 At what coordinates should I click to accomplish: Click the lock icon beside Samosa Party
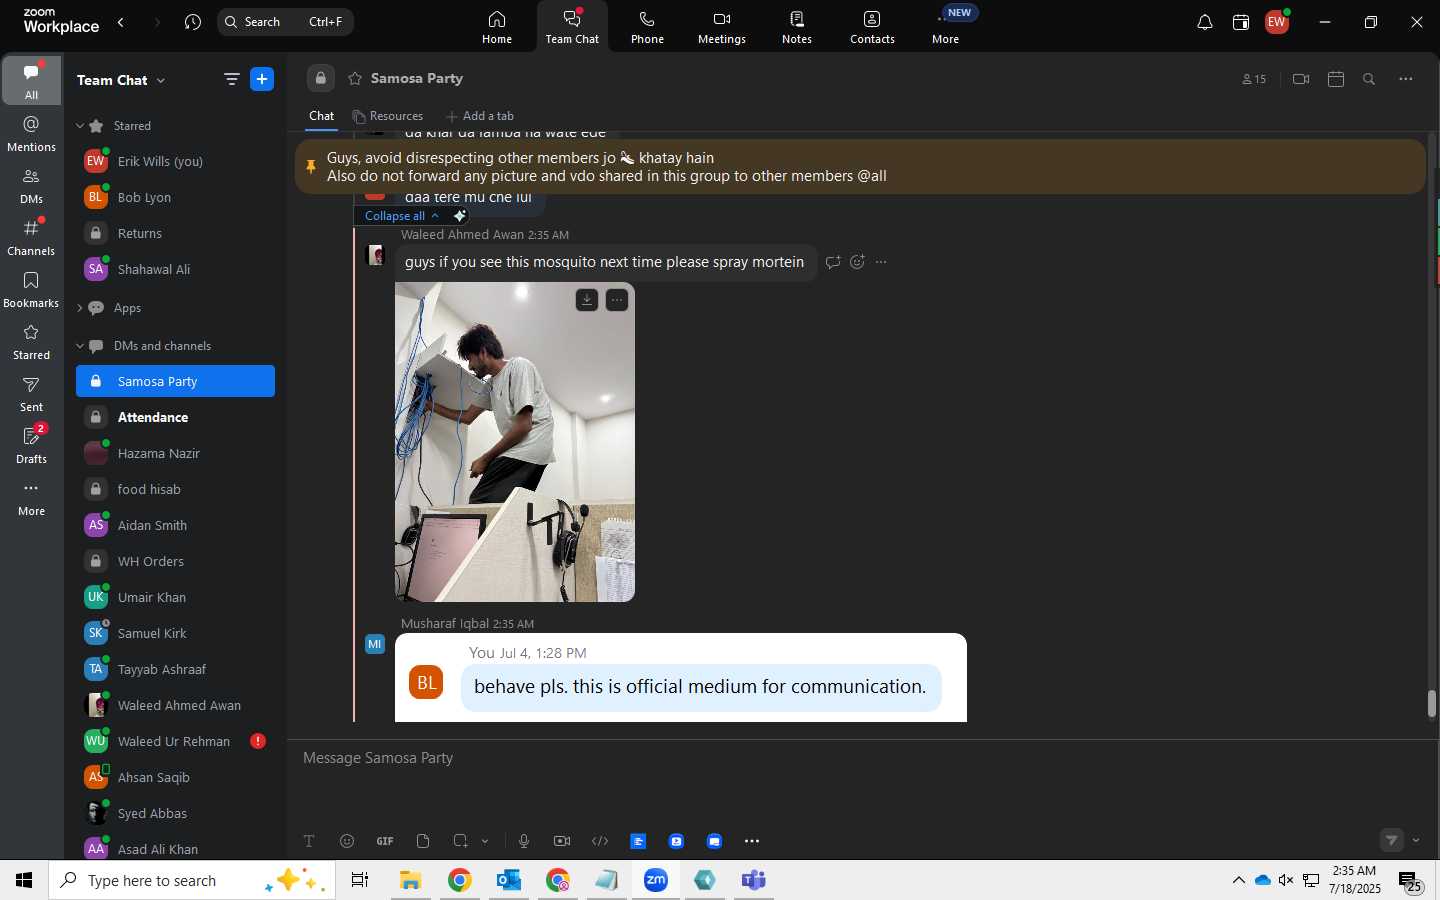click(321, 78)
